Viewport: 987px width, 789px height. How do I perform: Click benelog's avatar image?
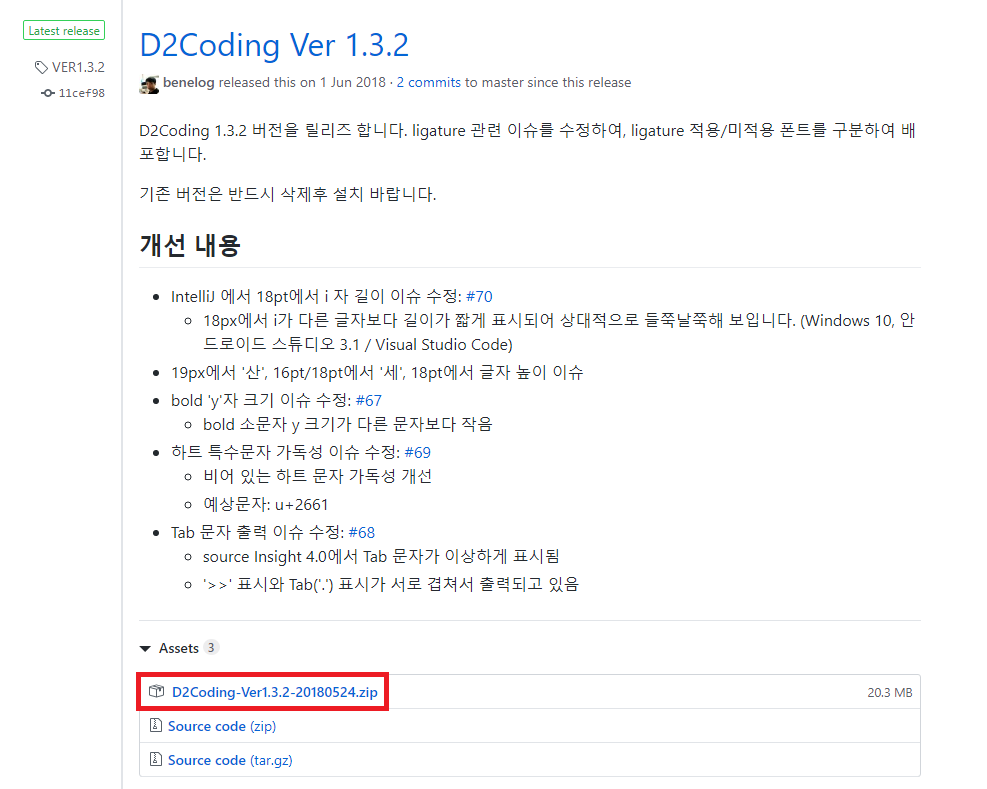pos(149,84)
